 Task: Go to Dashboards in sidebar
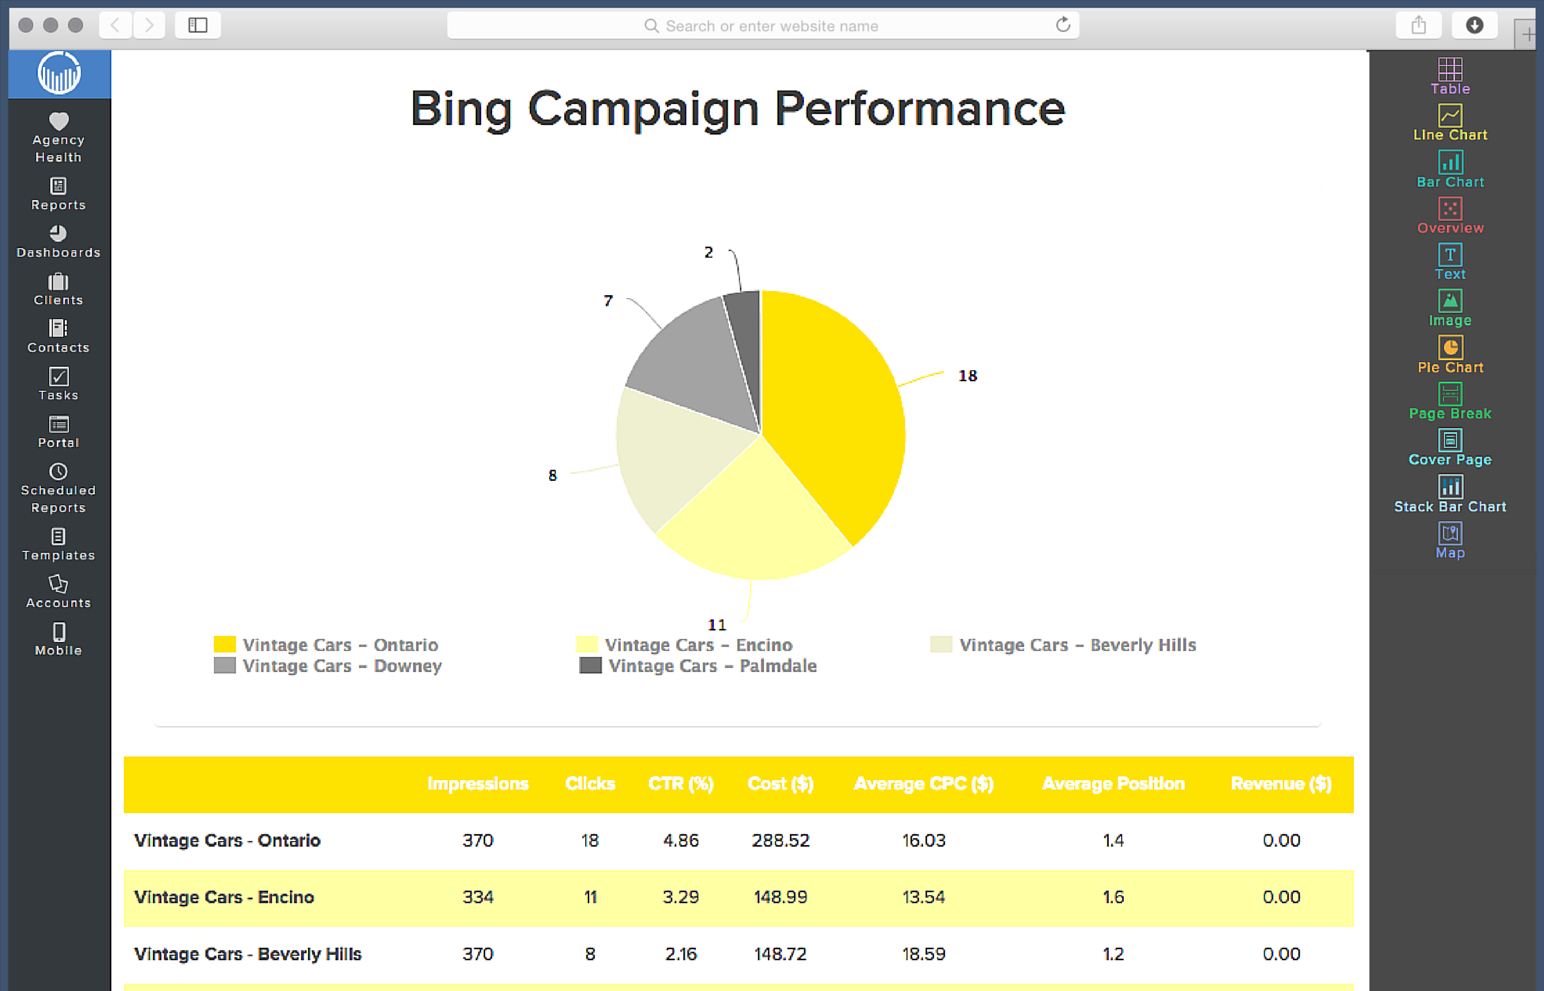point(59,242)
